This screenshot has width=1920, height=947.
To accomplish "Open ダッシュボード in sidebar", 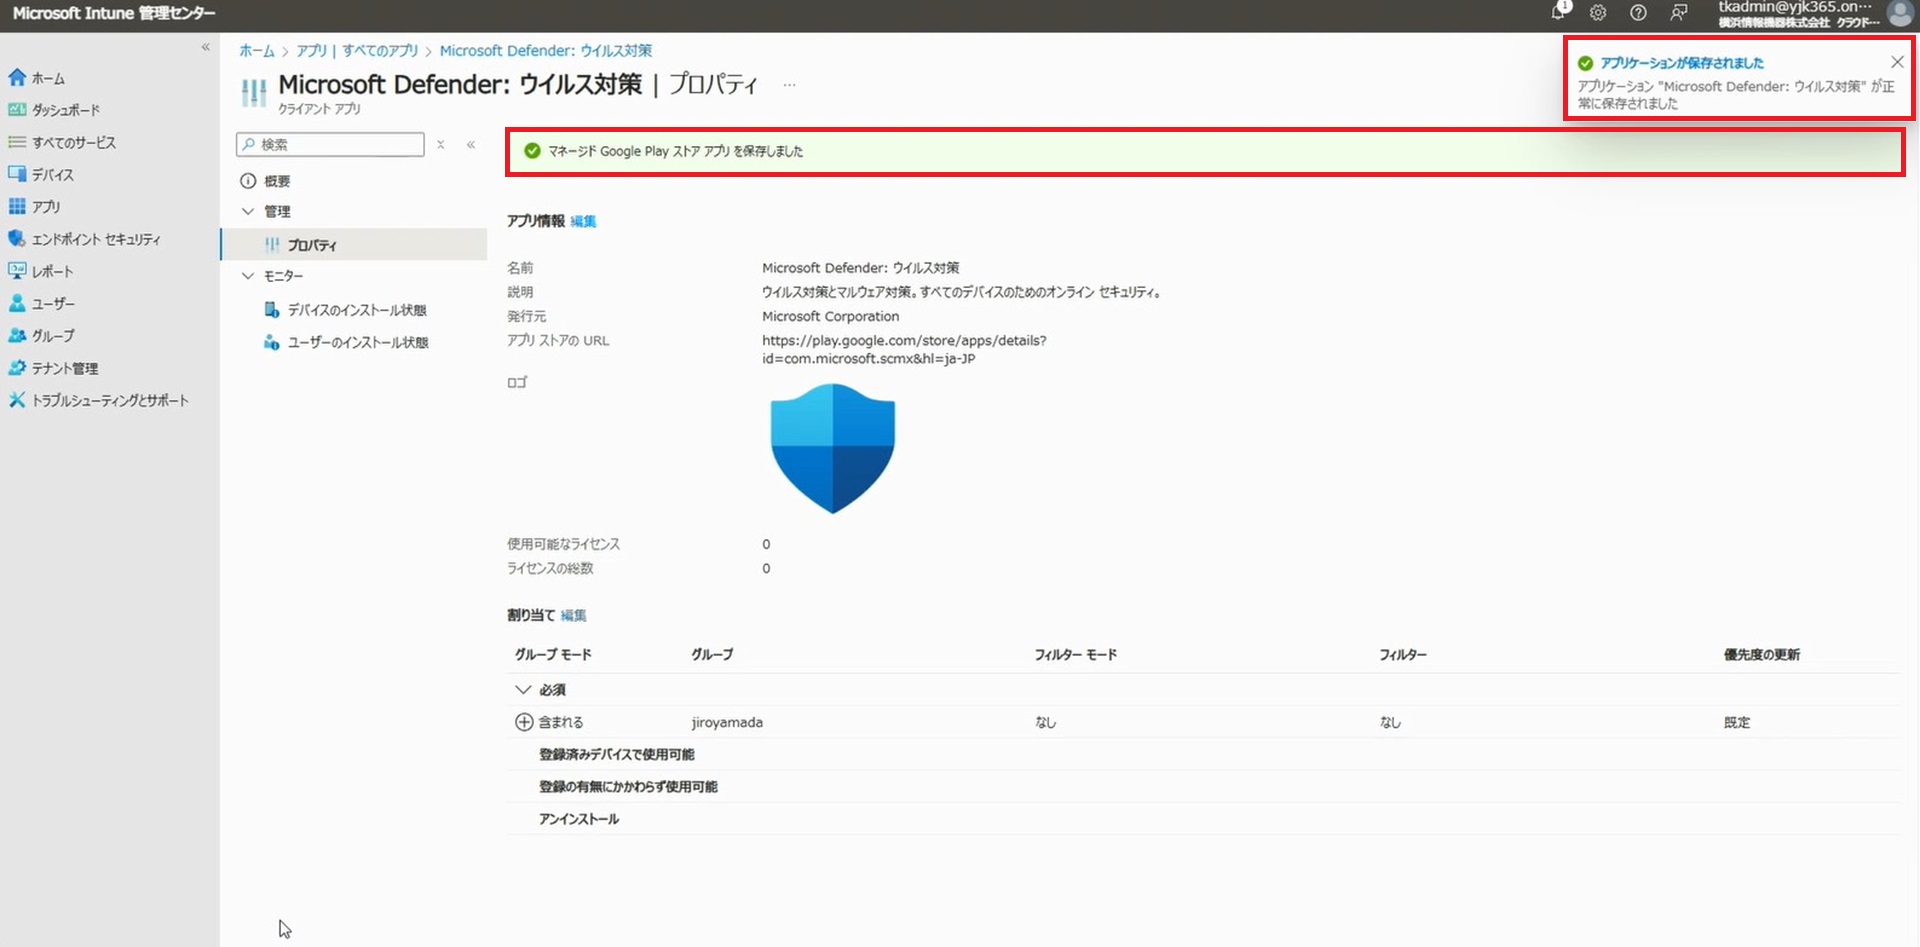I will coord(66,110).
